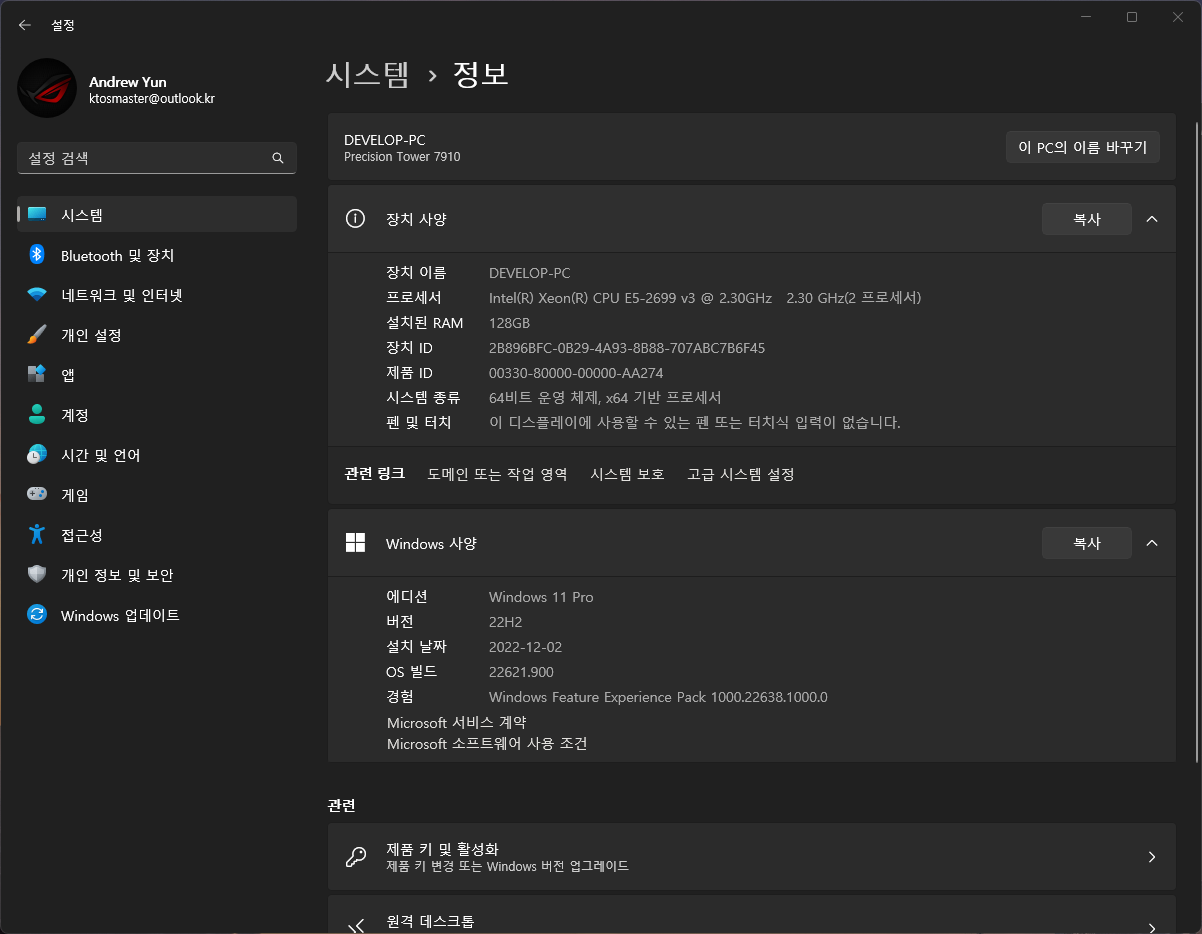Click the 22H2 version value
1202x934 pixels.
tap(506, 622)
